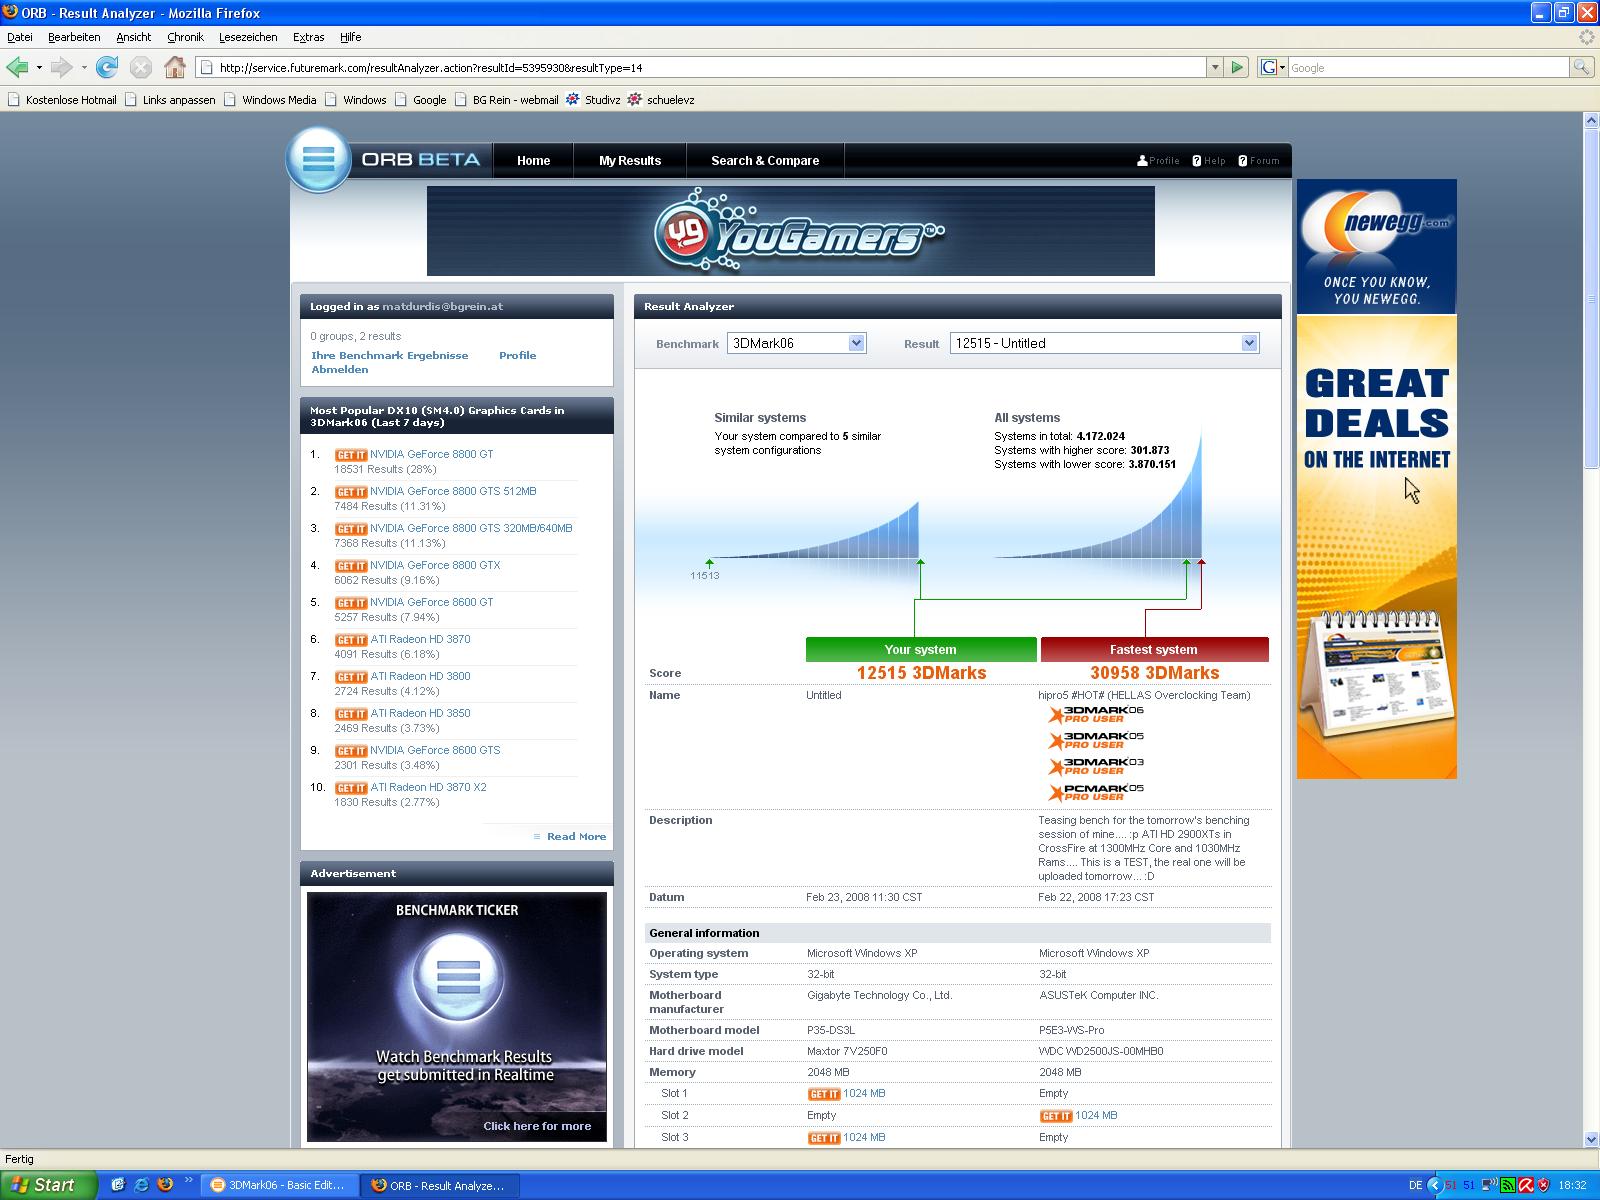
Task: Open the NVIDIA GeForce 8800 GTS 320MB/640MB link
Action: pyautogui.click(x=471, y=528)
